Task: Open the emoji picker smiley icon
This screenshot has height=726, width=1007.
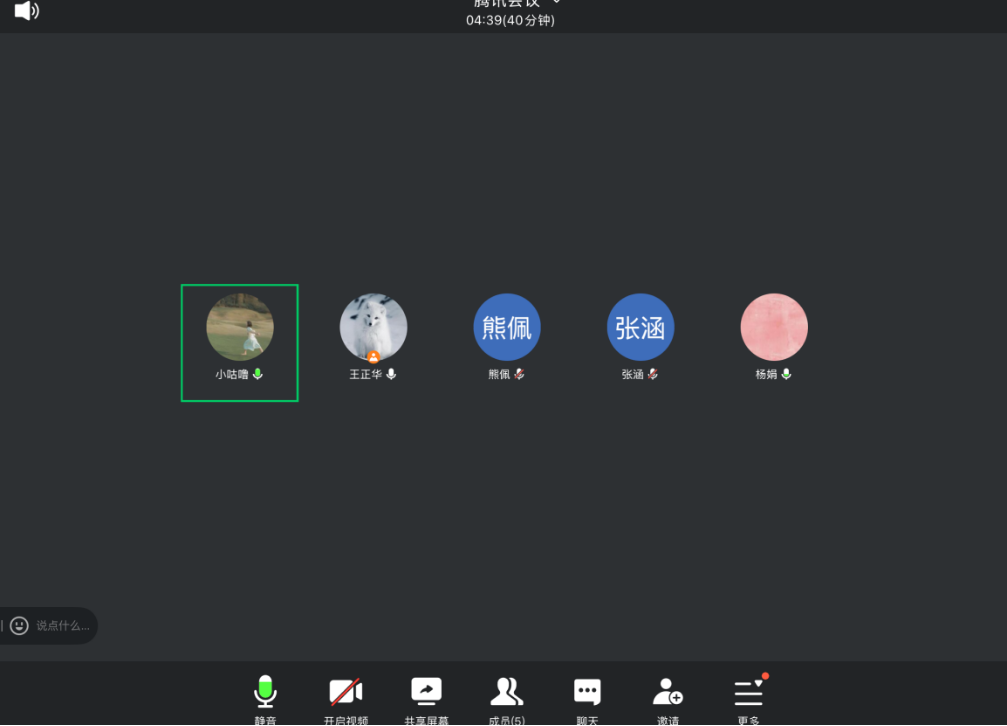Action: point(20,625)
